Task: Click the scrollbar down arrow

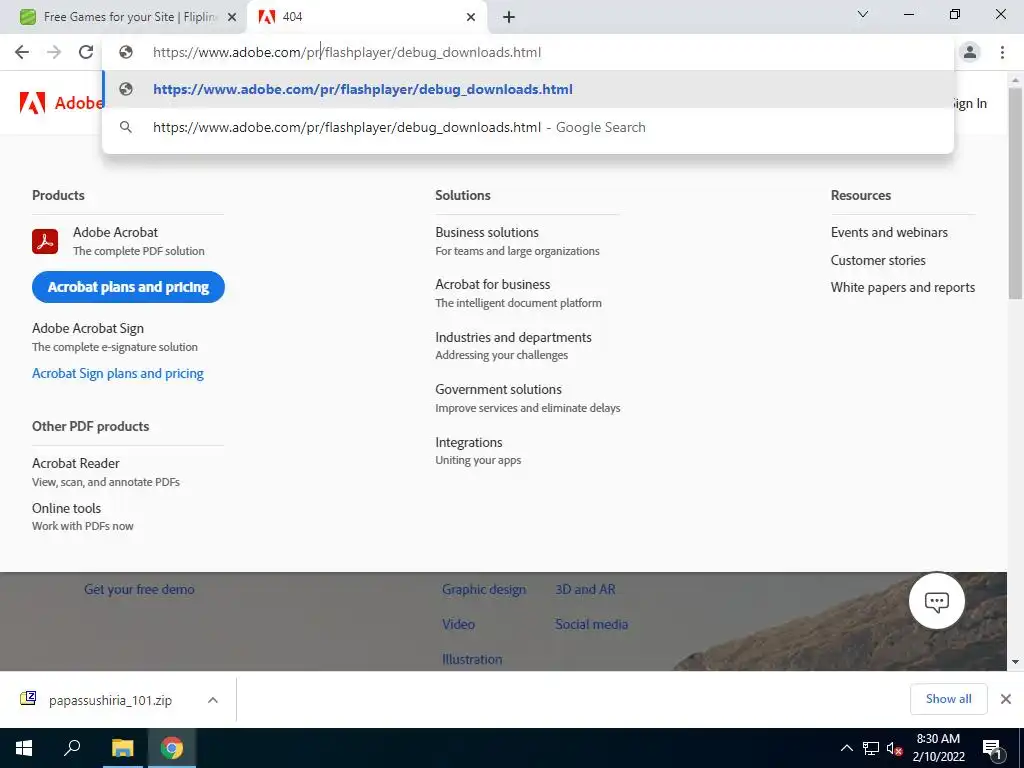Action: (x=1015, y=662)
